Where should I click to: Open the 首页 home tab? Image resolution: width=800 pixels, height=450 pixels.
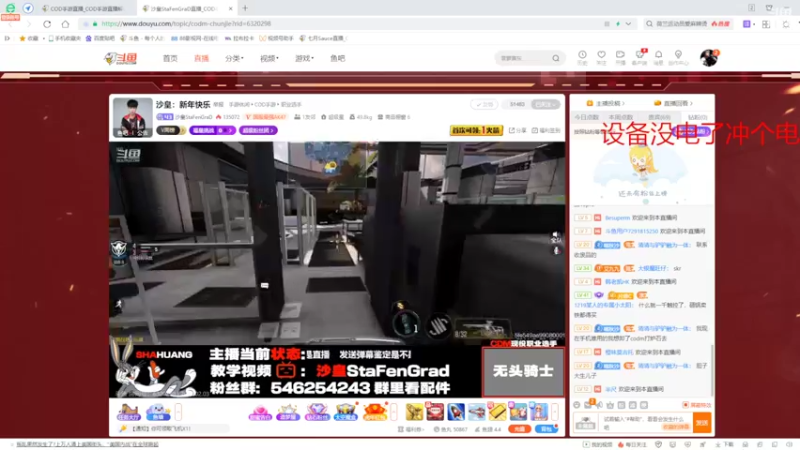170,58
